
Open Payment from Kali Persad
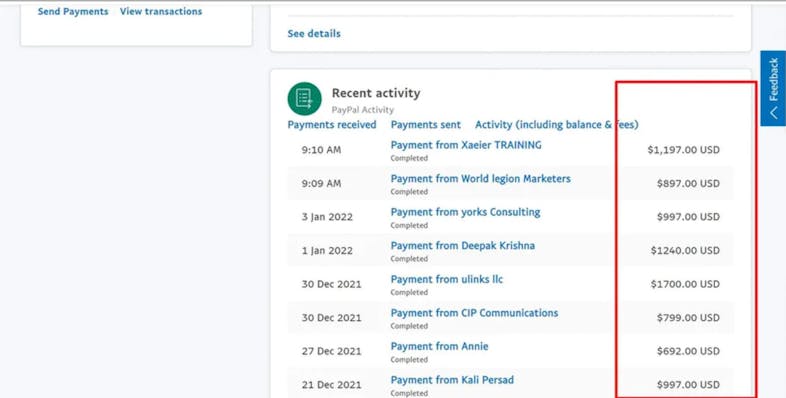452,380
